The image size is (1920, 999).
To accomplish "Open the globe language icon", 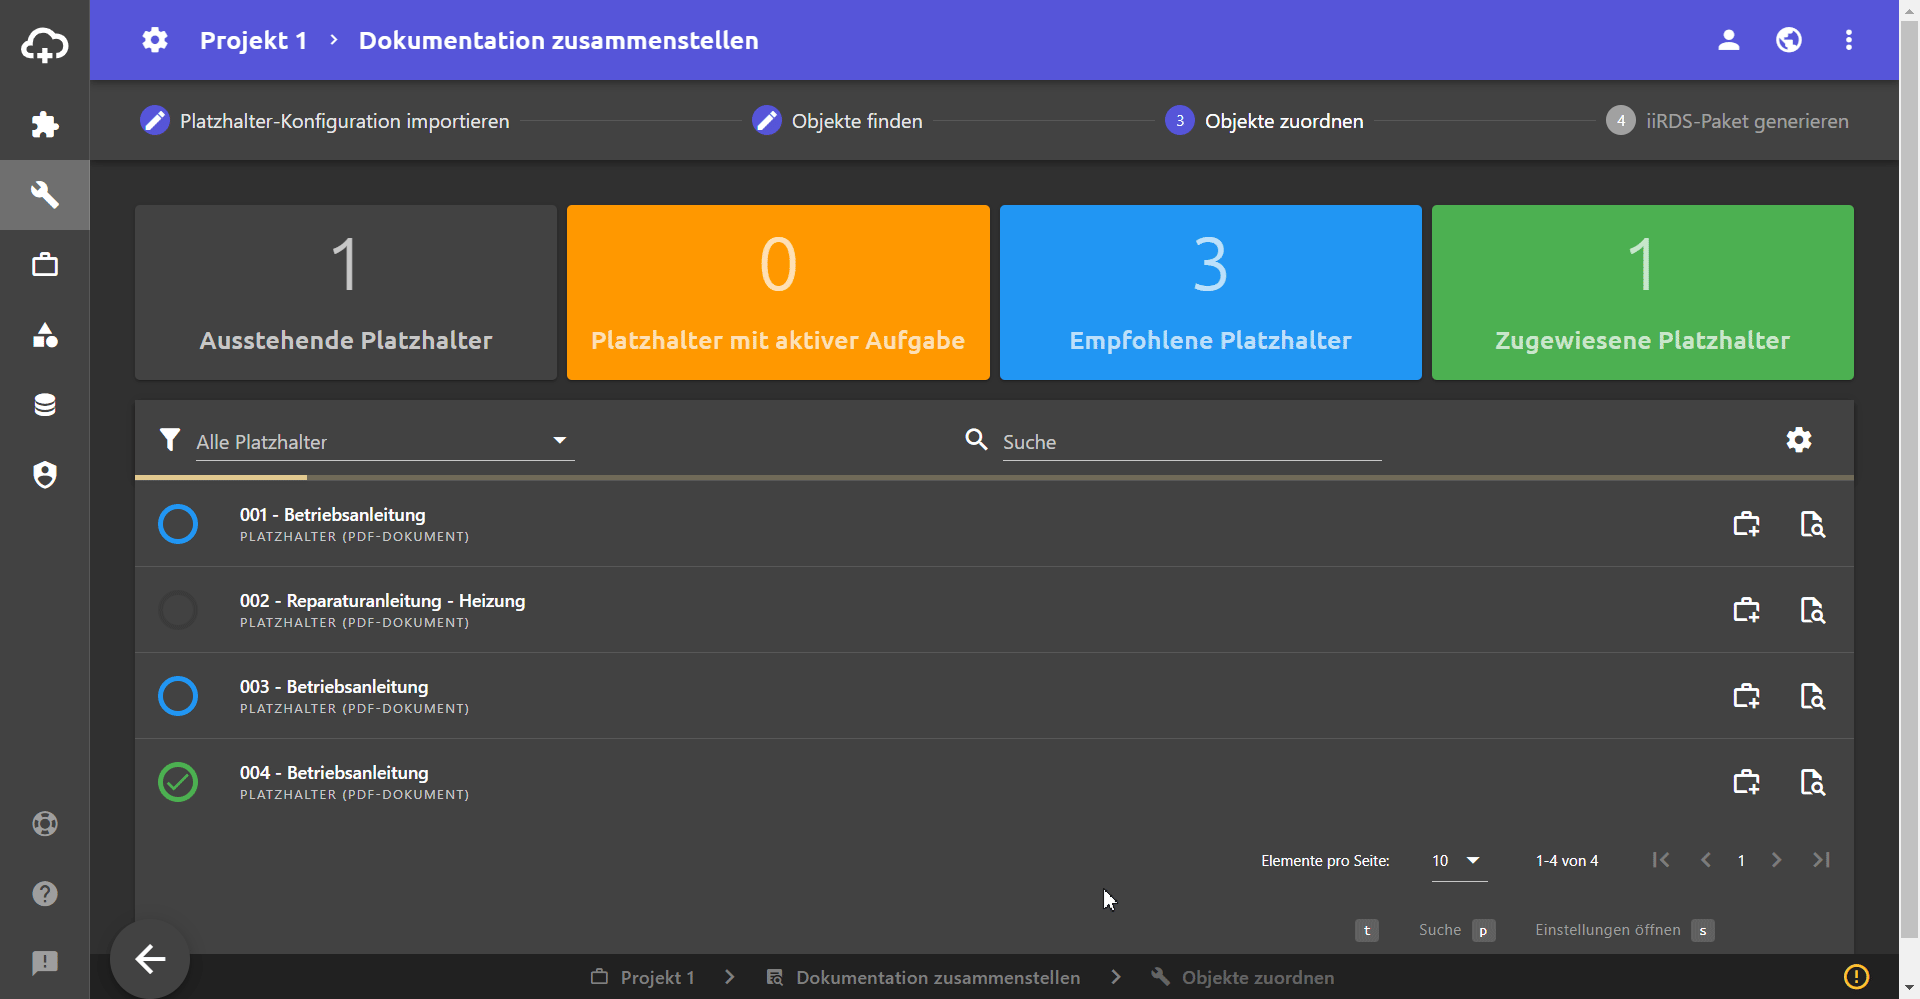I will [x=1789, y=40].
